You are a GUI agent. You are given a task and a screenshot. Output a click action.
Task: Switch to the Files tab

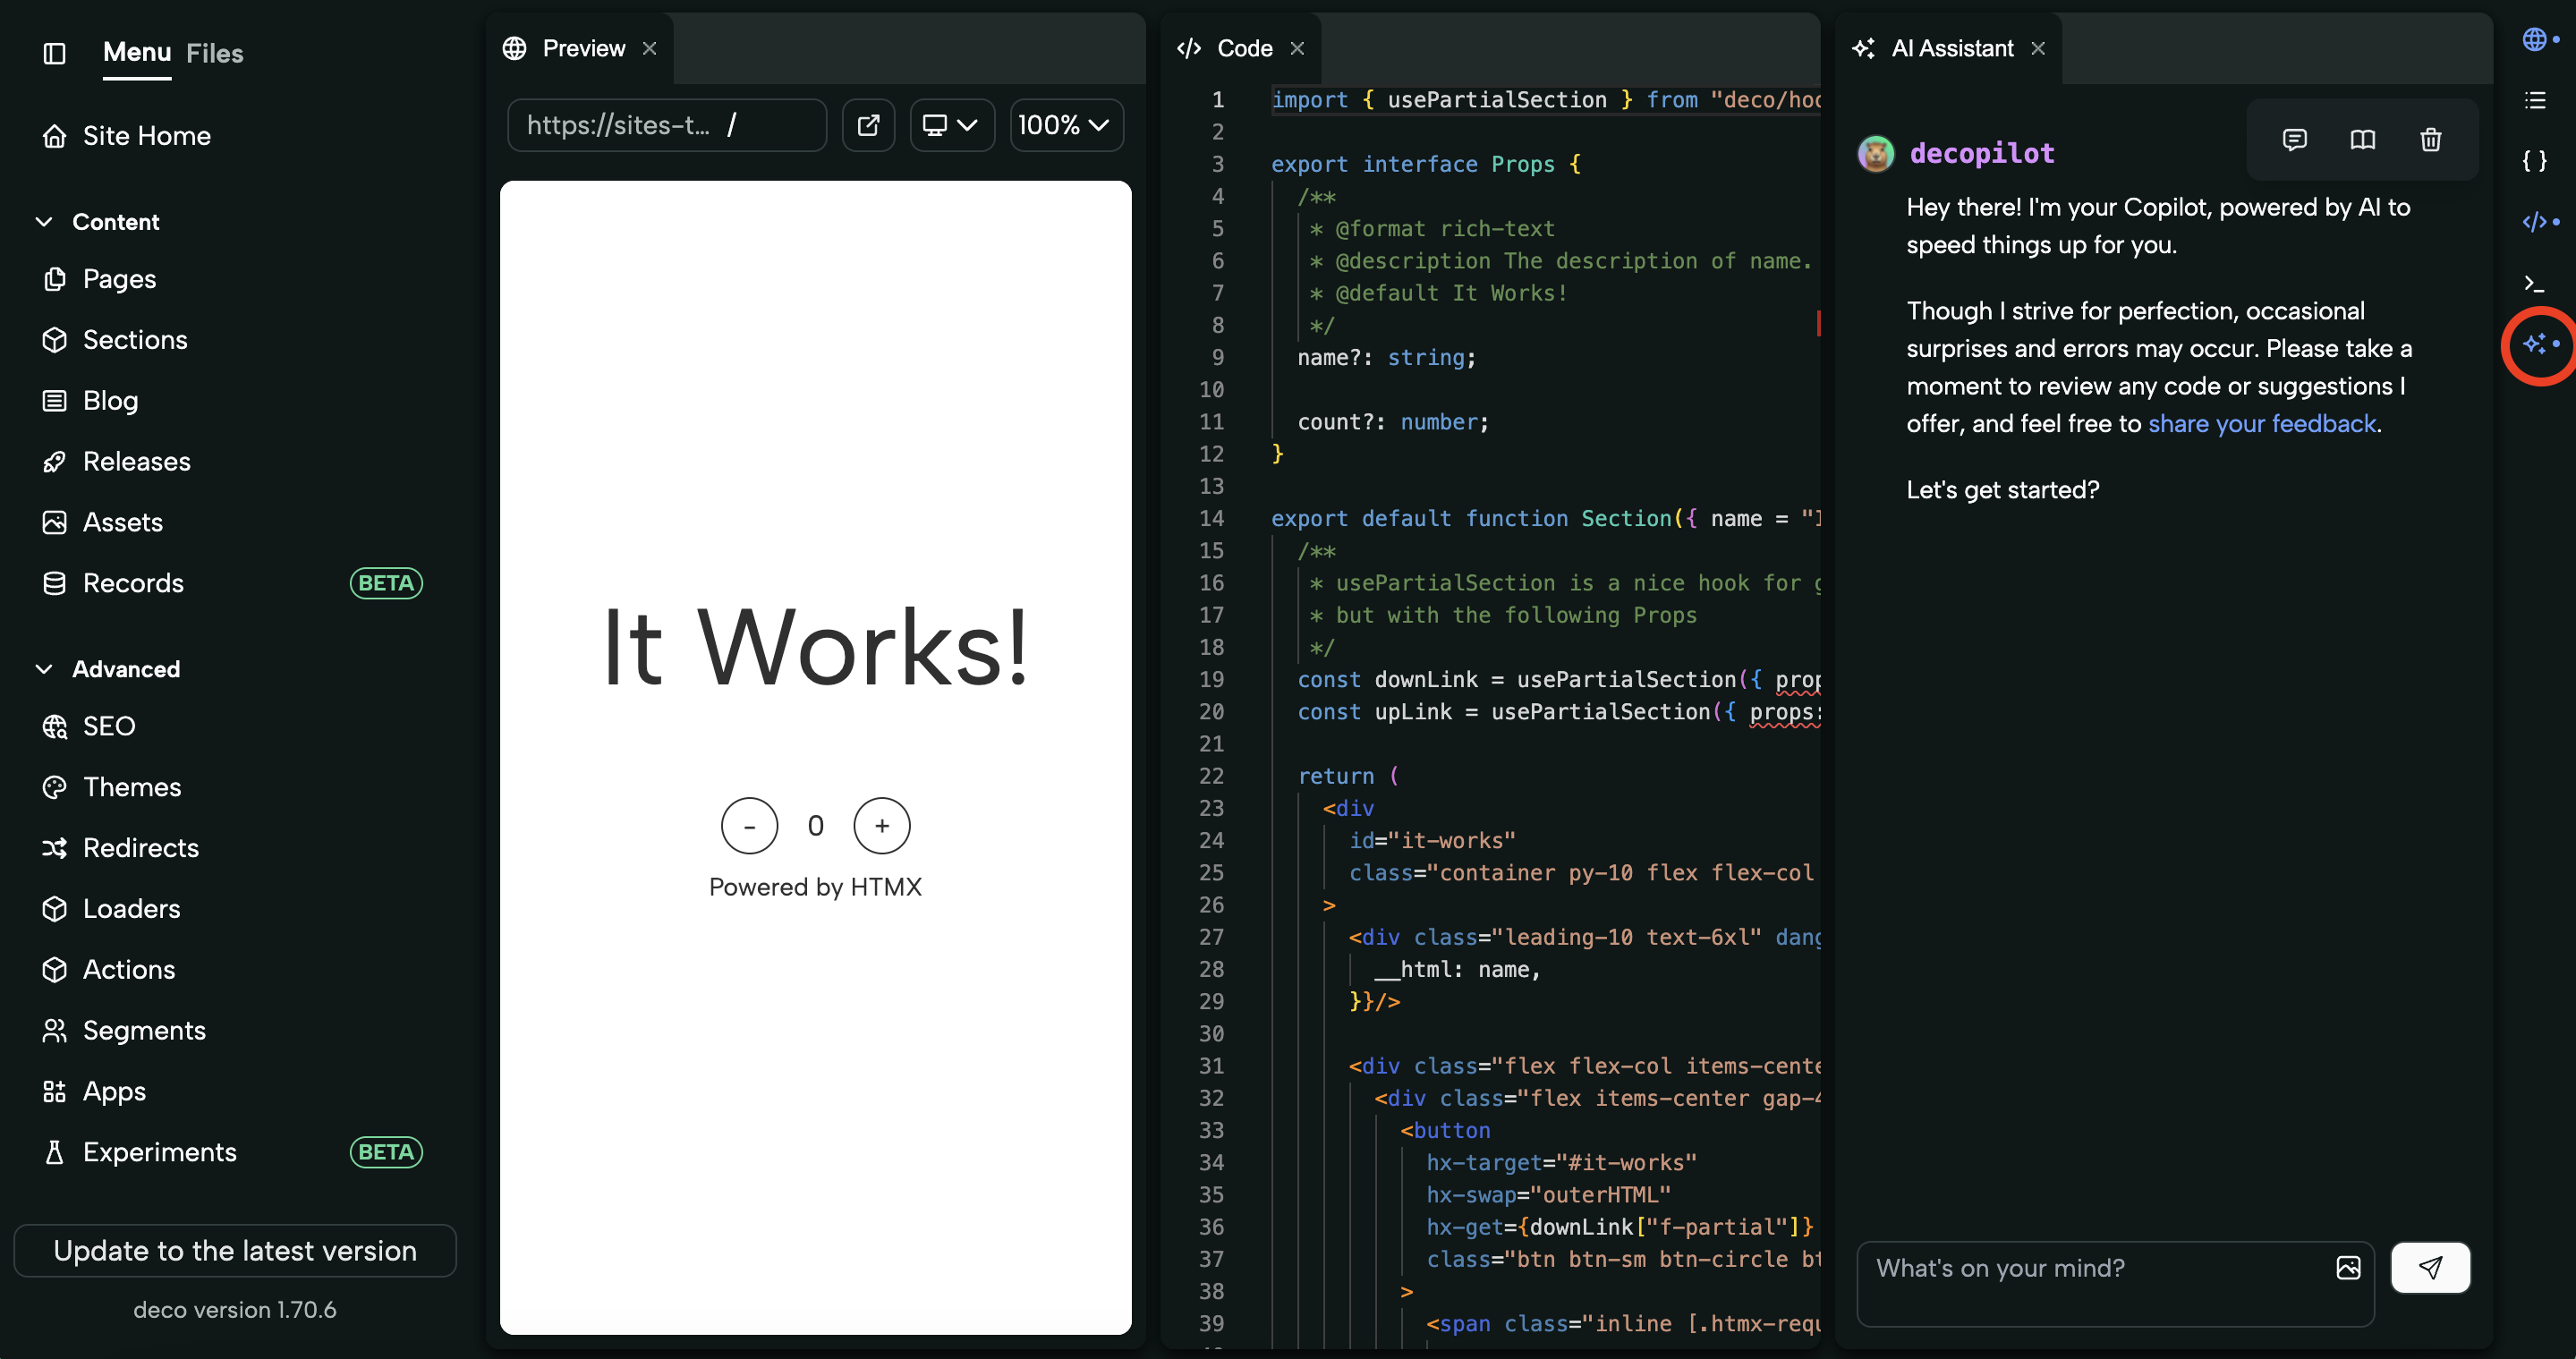[x=214, y=53]
